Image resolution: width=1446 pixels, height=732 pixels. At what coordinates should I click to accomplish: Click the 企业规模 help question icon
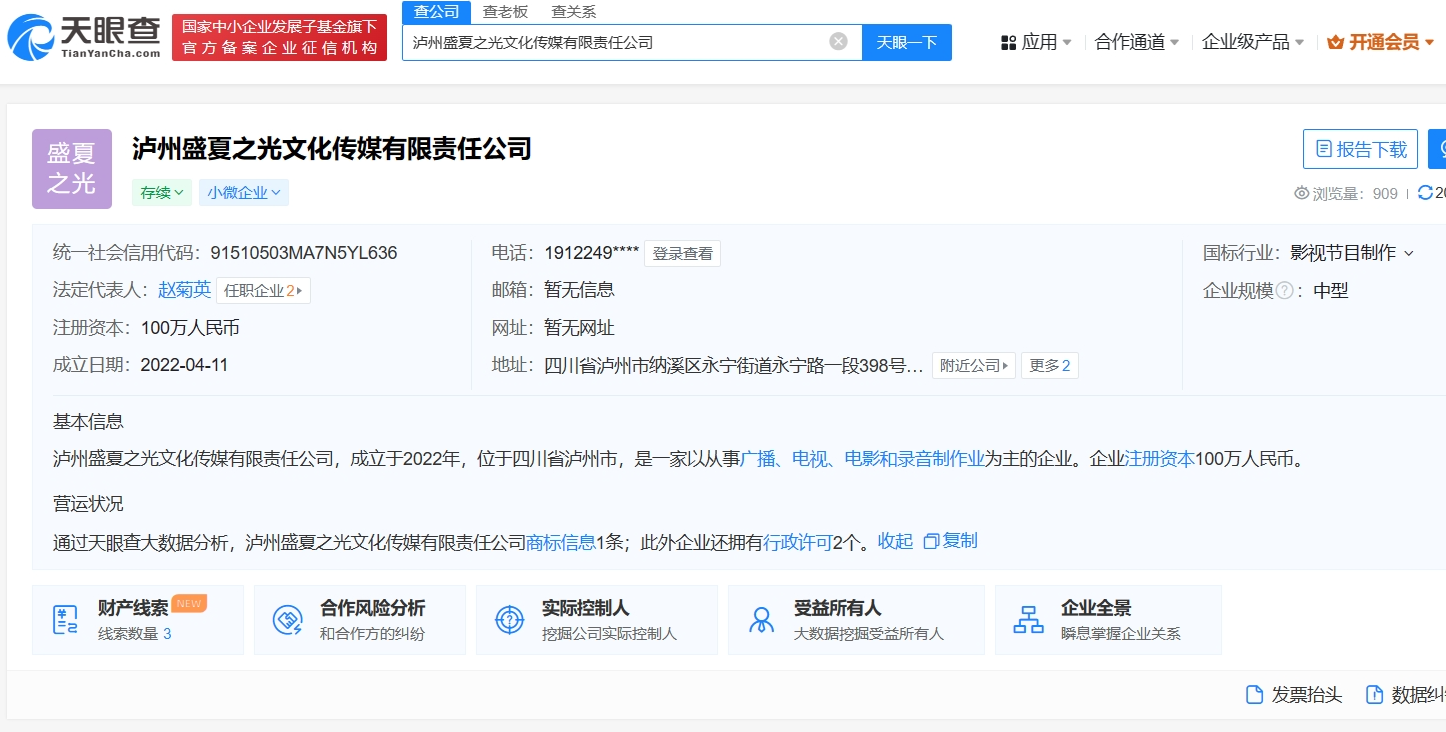1285,291
